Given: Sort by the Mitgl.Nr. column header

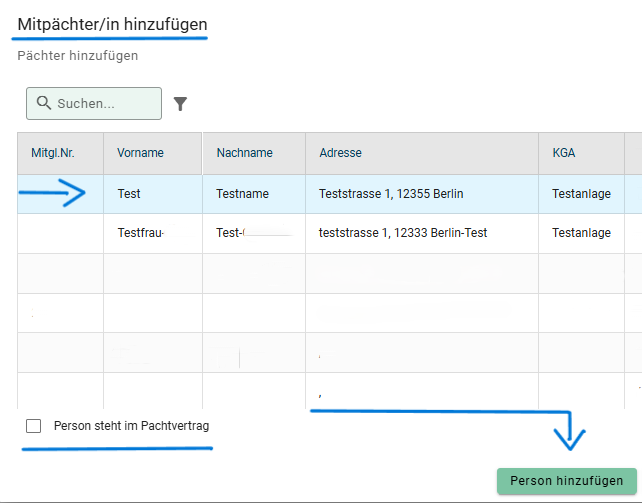Looking at the screenshot, I should click(x=53, y=153).
